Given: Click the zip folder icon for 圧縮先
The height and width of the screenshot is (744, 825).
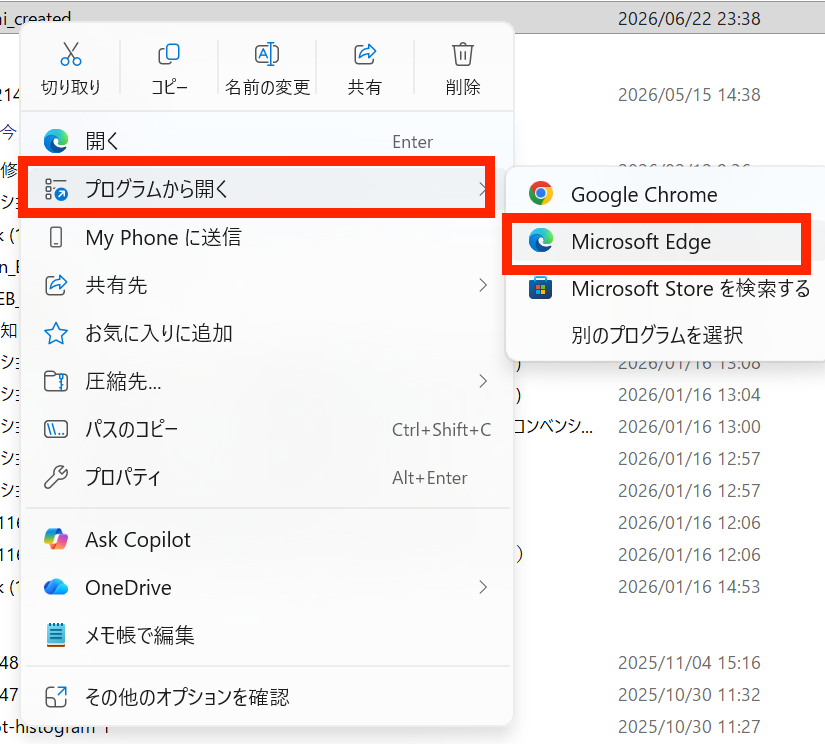Looking at the screenshot, I should pos(56,381).
